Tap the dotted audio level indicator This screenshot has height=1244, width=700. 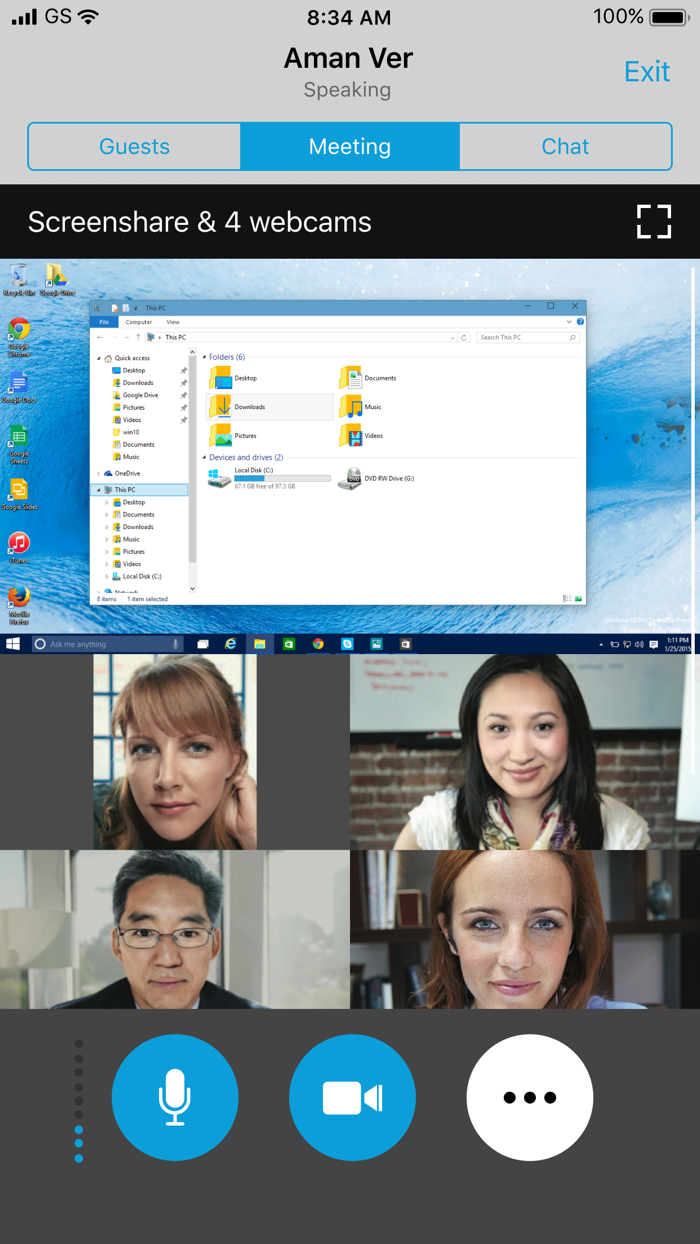pyautogui.click(x=79, y=1101)
